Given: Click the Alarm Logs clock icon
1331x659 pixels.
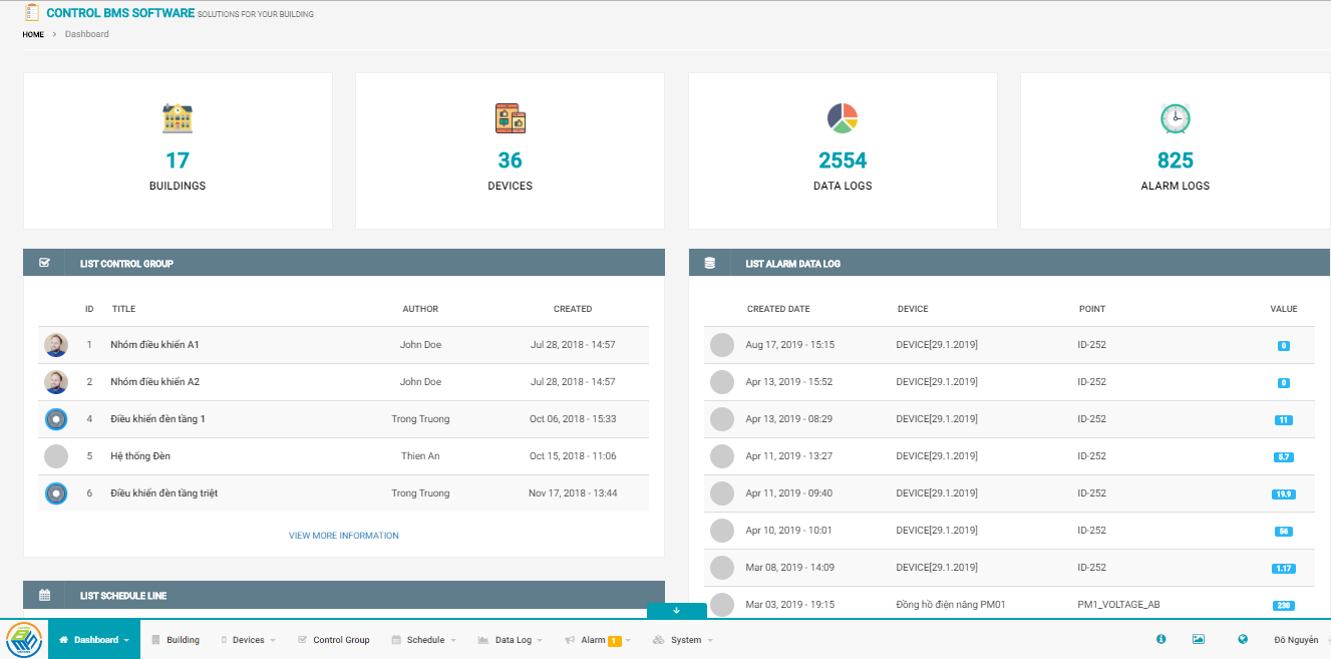Looking at the screenshot, I should point(1175,119).
